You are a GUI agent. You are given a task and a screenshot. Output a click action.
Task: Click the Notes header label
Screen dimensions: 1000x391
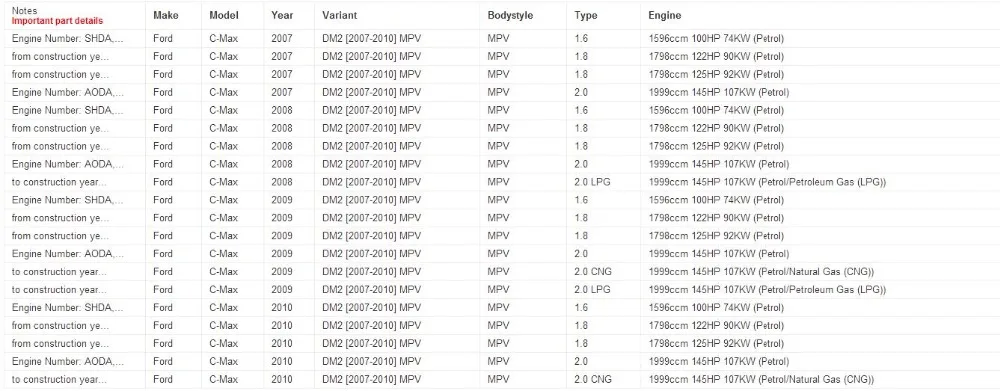tap(24, 11)
